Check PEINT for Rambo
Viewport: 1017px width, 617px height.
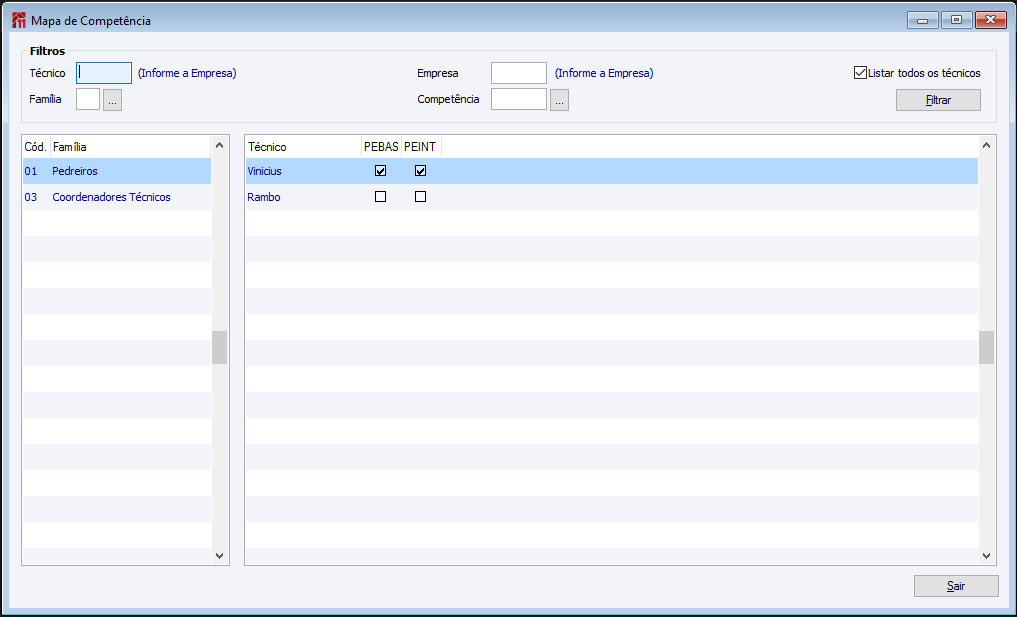(x=420, y=197)
